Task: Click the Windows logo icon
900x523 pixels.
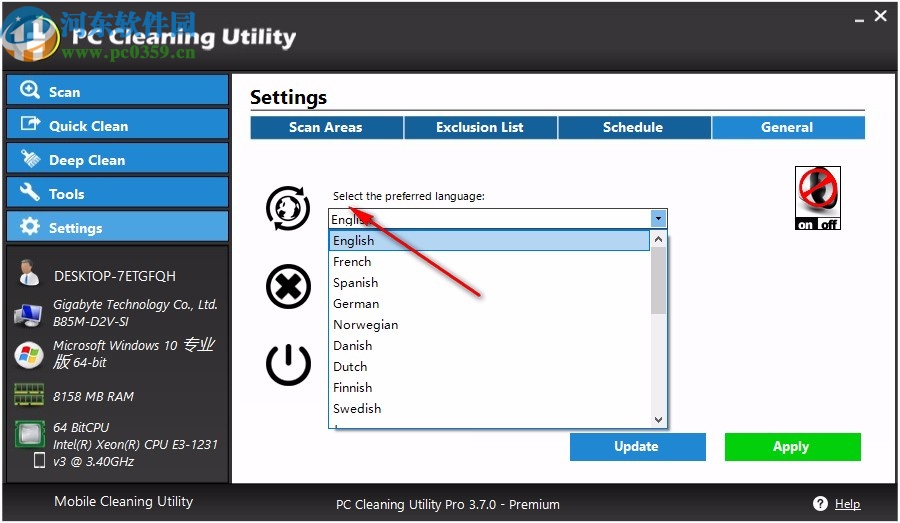Action: click(x=29, y=355)
